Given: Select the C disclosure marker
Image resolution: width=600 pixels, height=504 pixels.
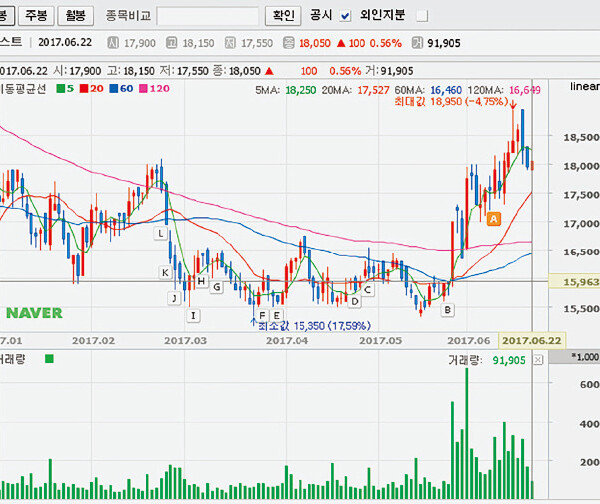Looking at the screenshot, I should [368, 290].
